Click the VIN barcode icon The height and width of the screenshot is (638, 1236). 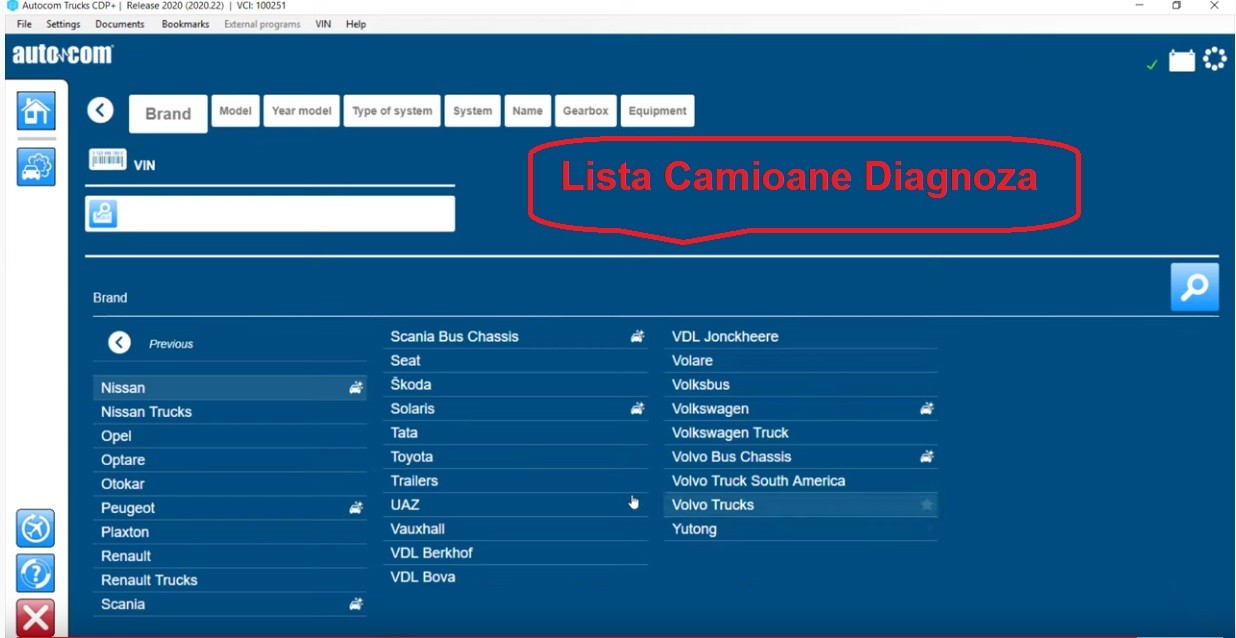(x=108, y=161)
